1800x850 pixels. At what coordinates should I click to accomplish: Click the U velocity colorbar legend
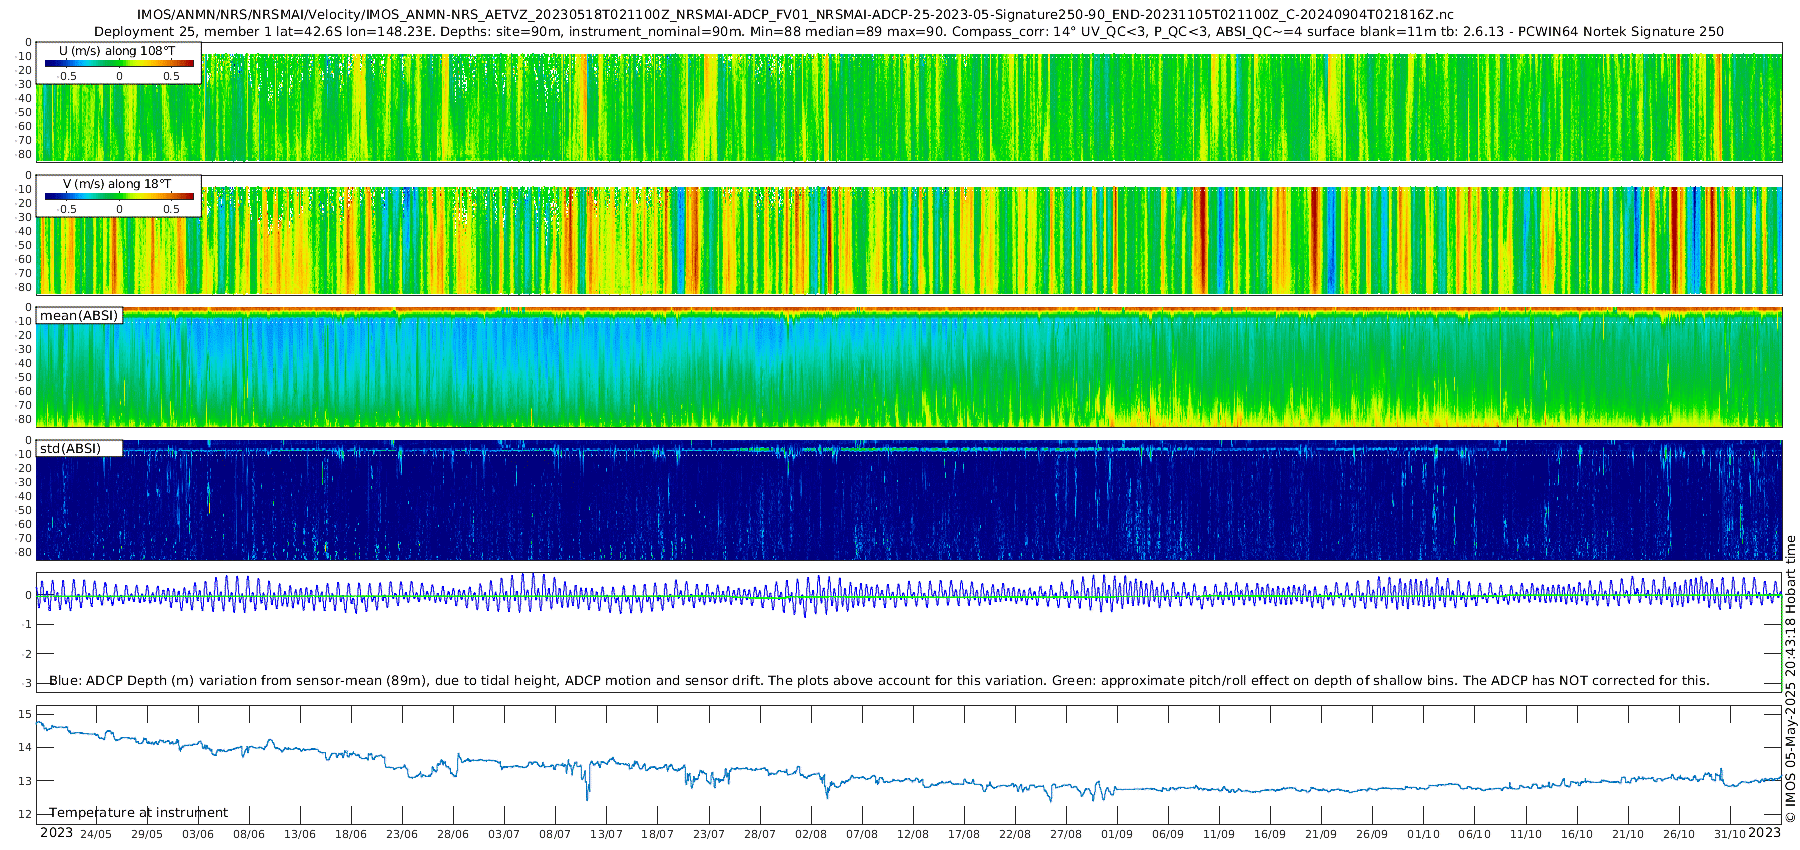pyautogui.click(x=118, y=62)
